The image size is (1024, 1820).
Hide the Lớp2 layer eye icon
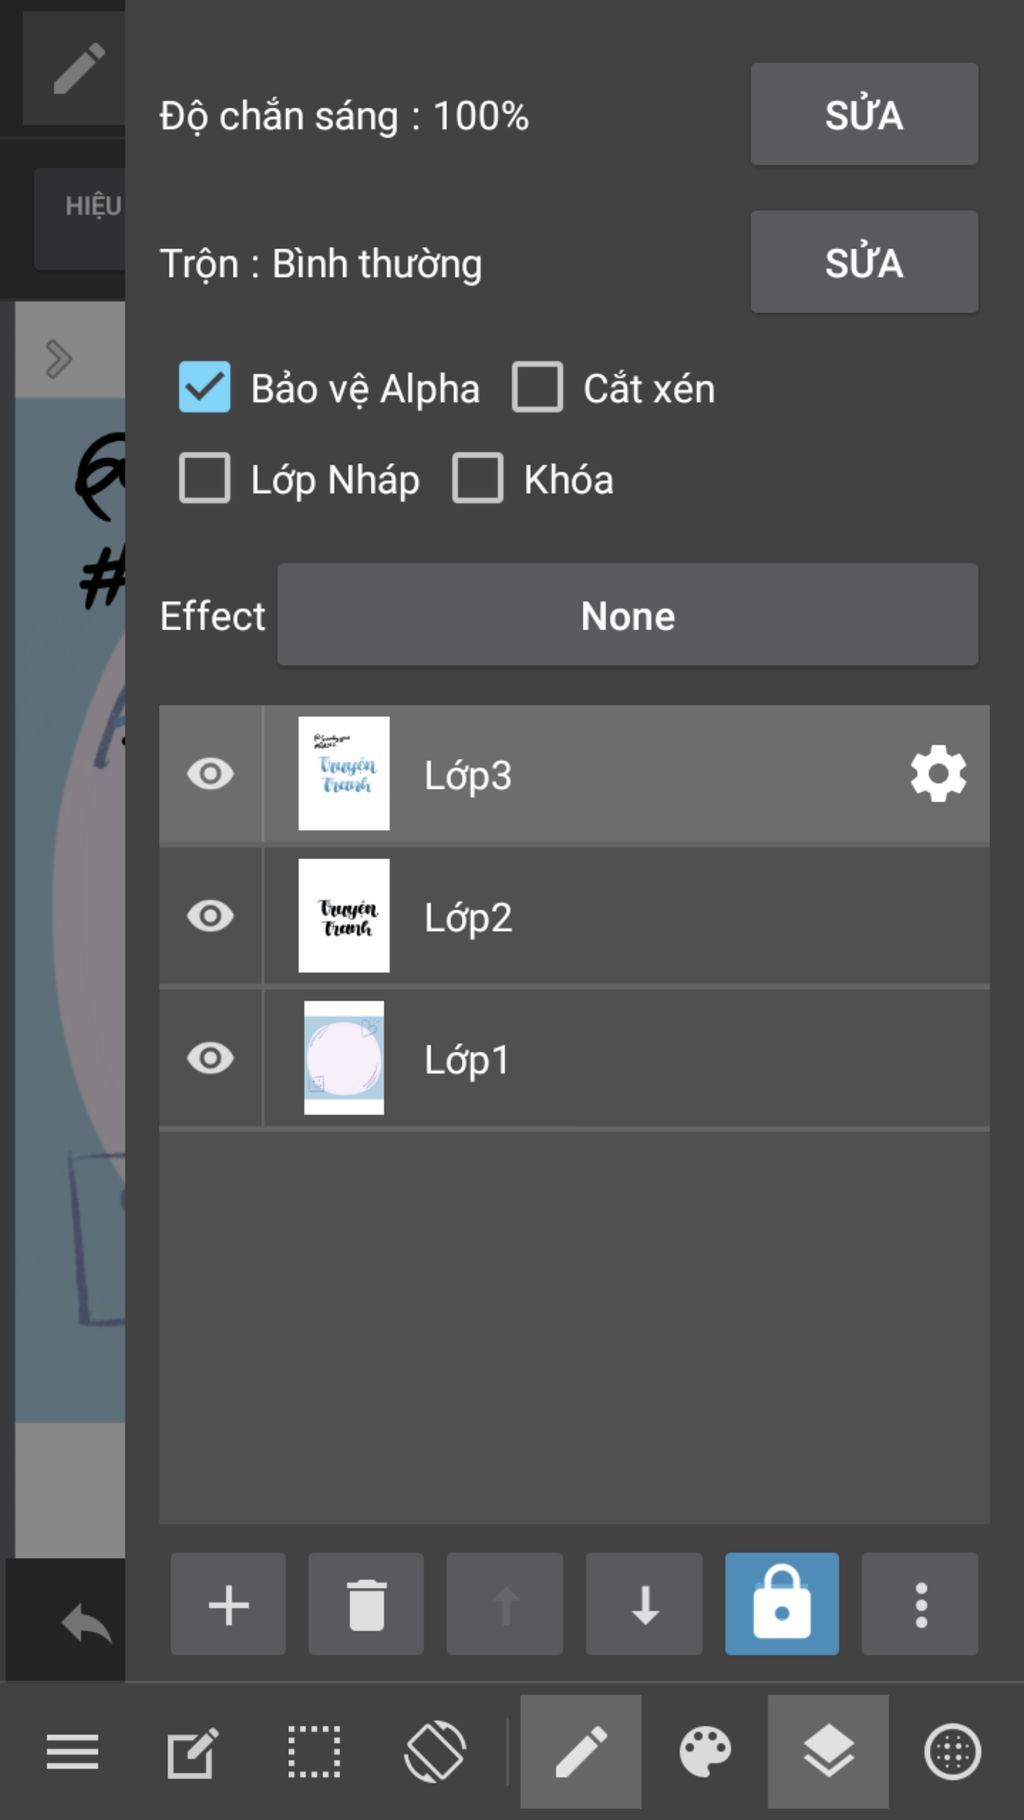pyautogui.click(x=210, y=916)
